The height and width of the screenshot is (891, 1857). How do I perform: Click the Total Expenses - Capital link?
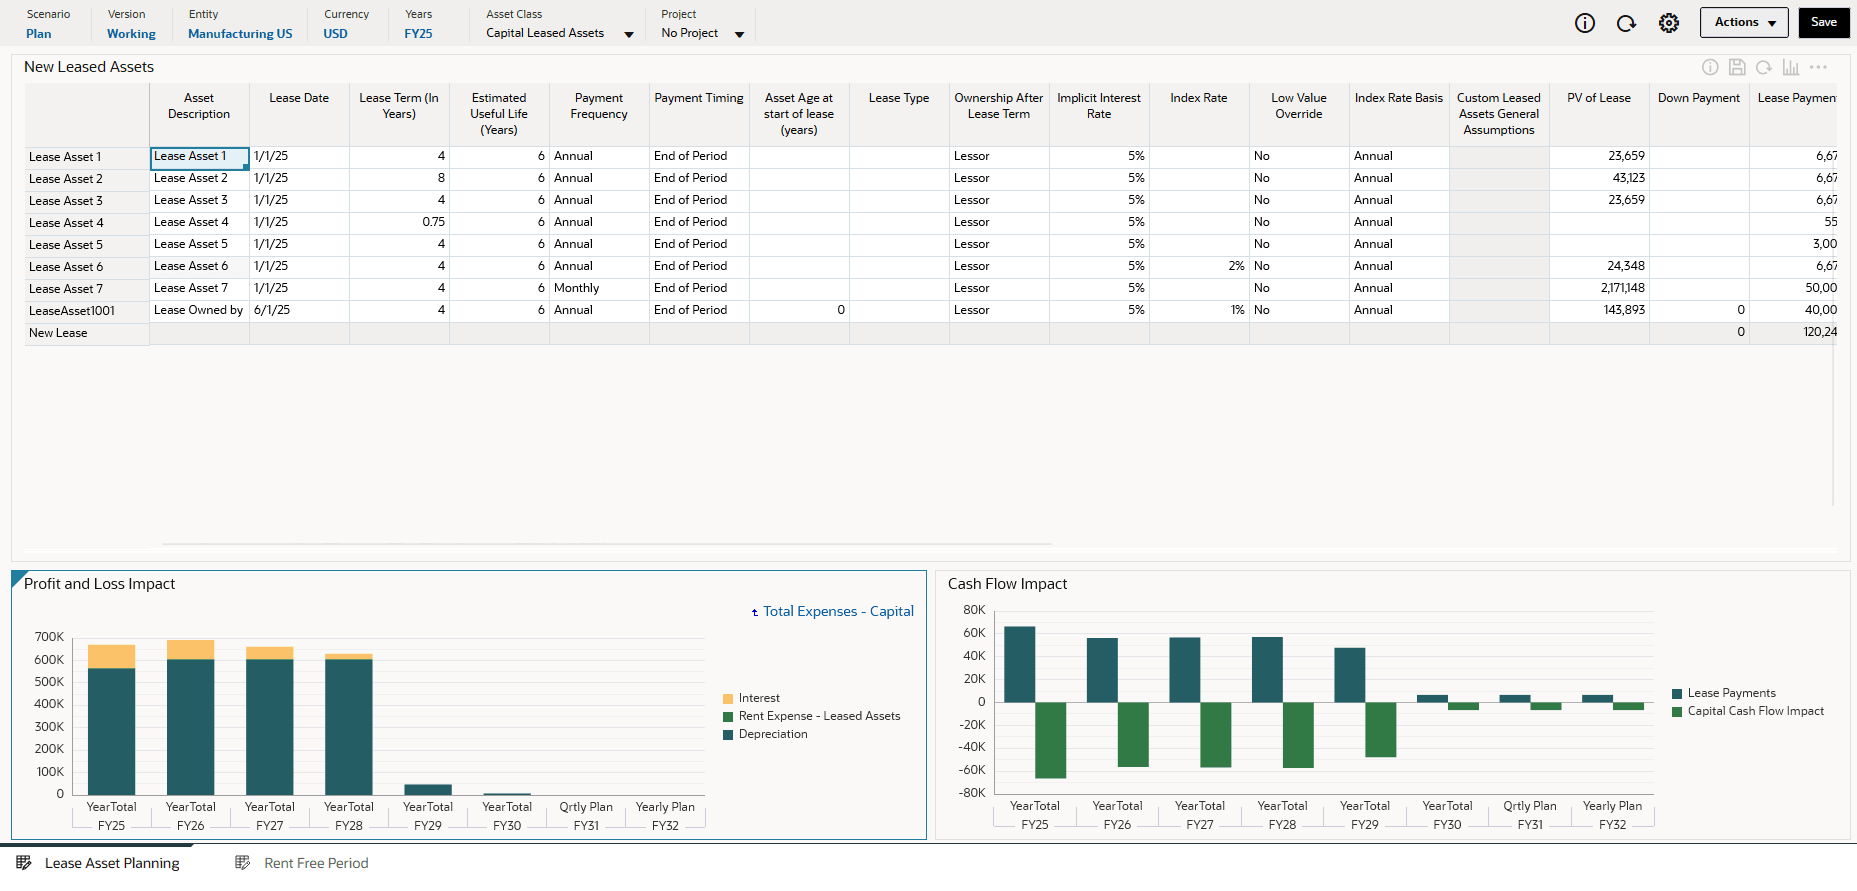click(x=837, y=611)
